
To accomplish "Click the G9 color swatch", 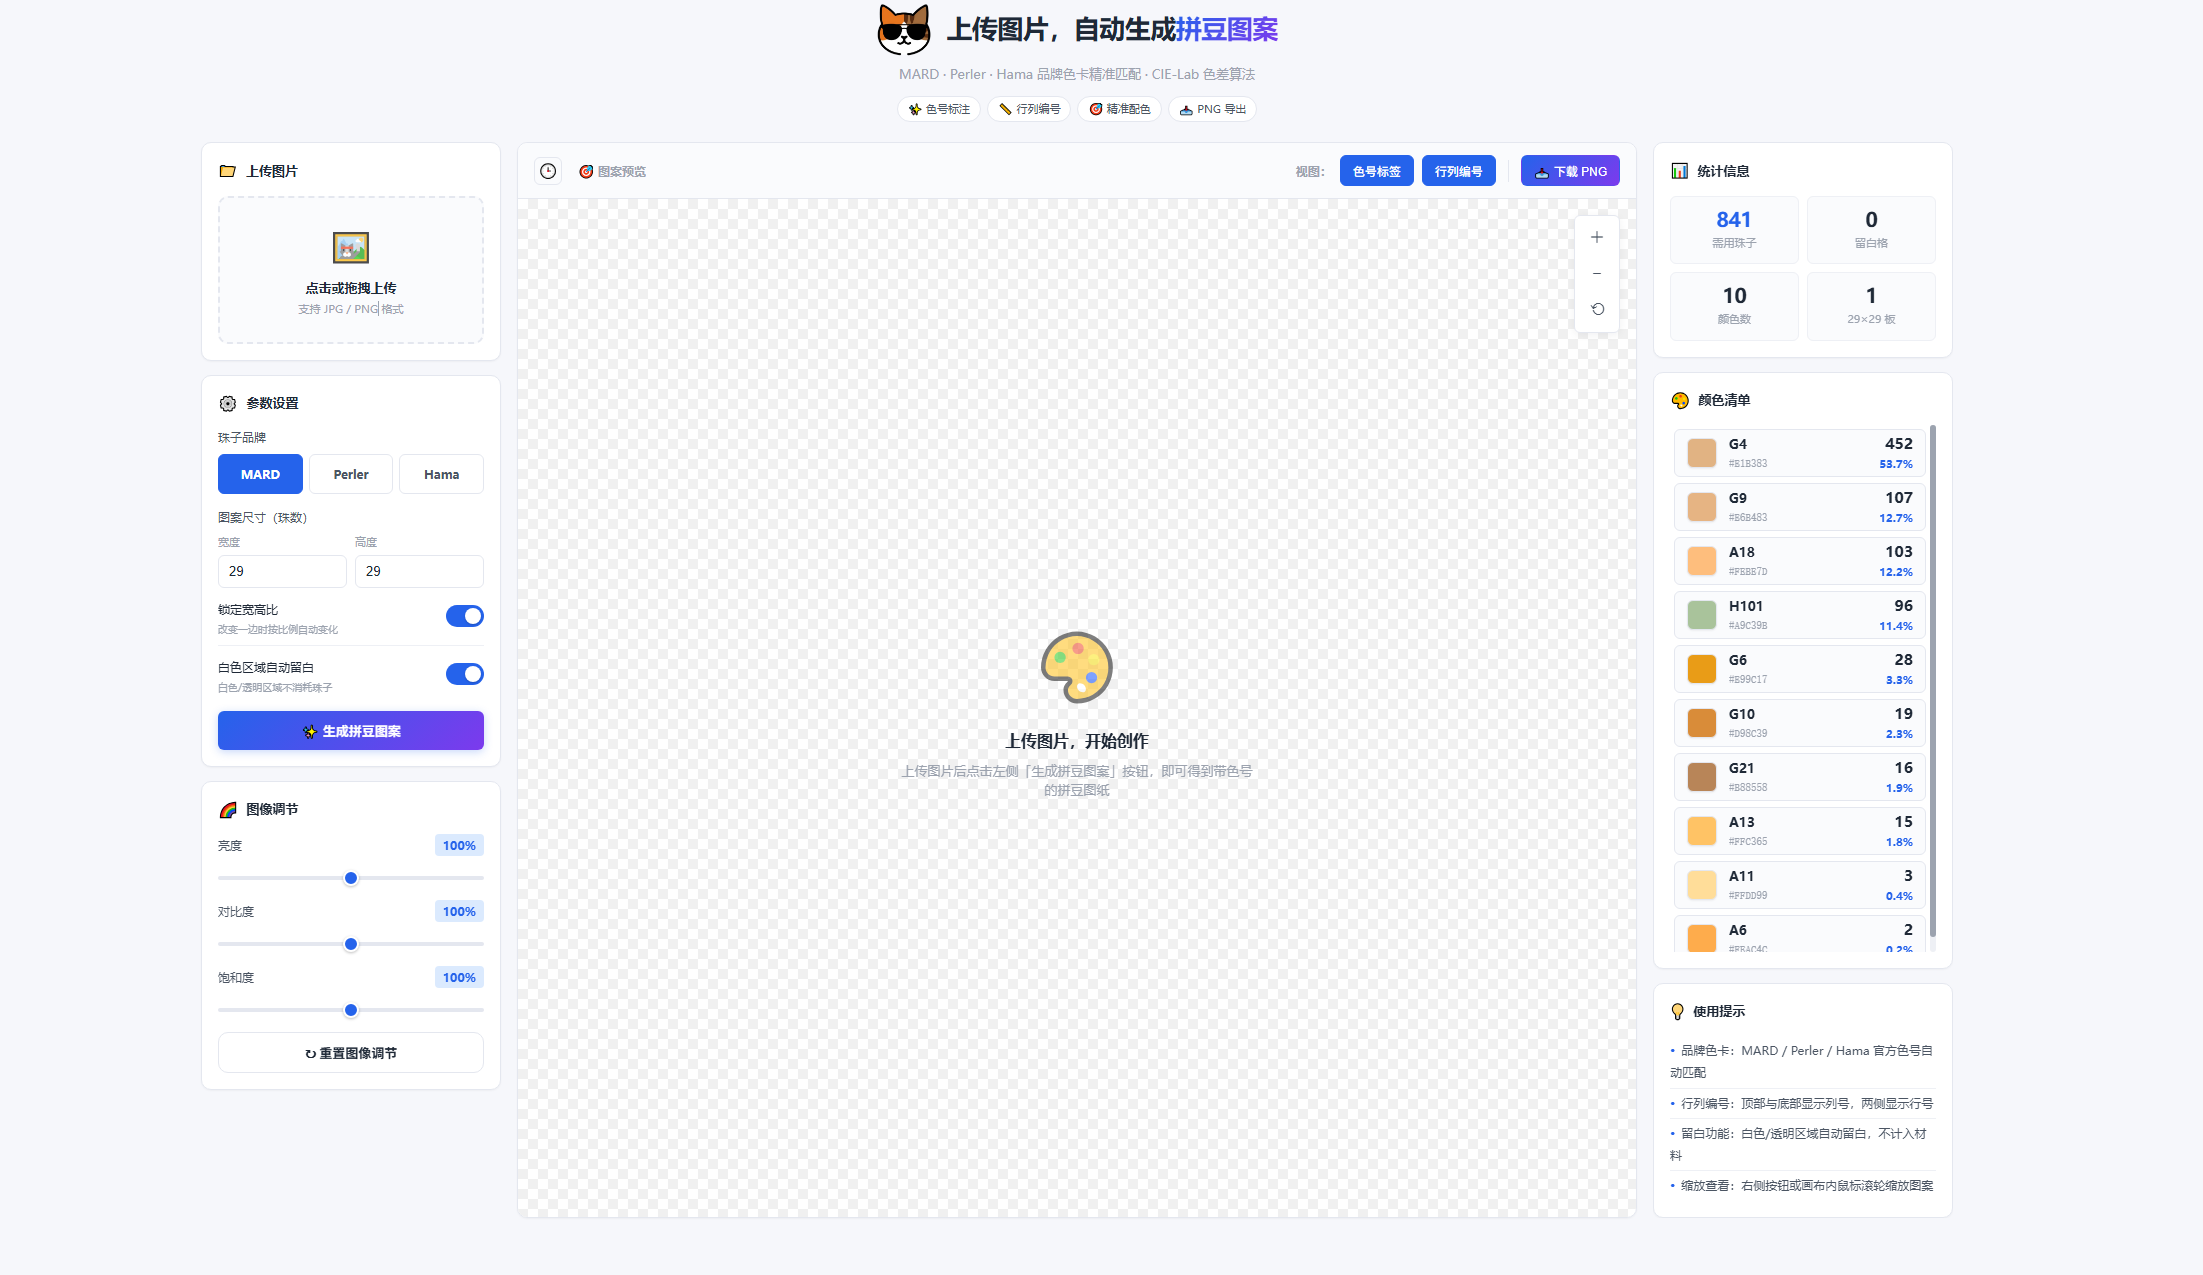I will pyautogui.click(x=1702, y=507).
